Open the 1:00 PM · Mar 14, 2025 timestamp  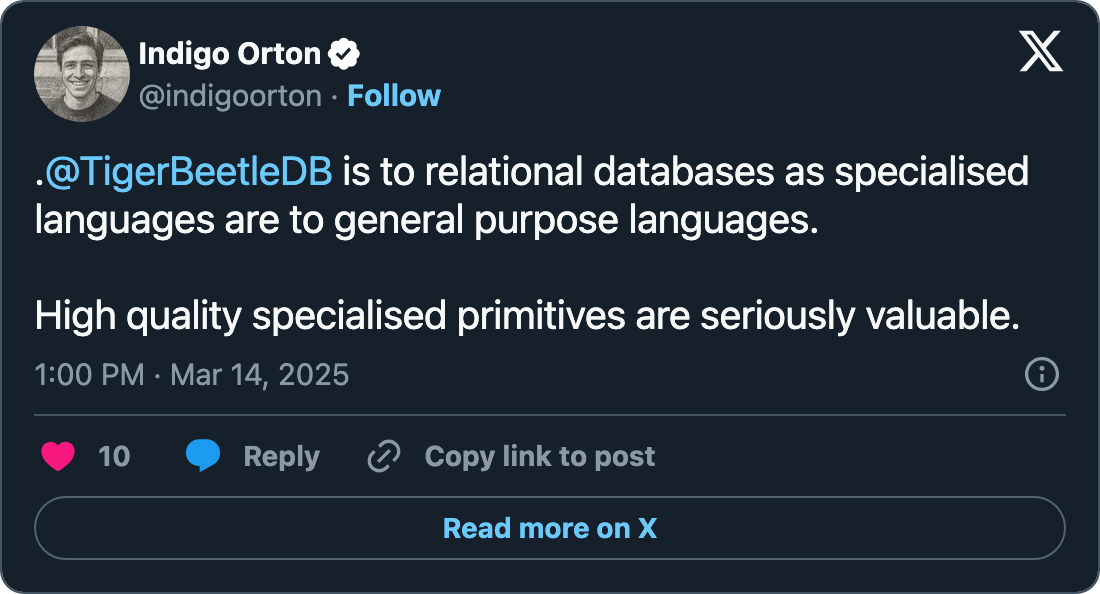(191, 375)
